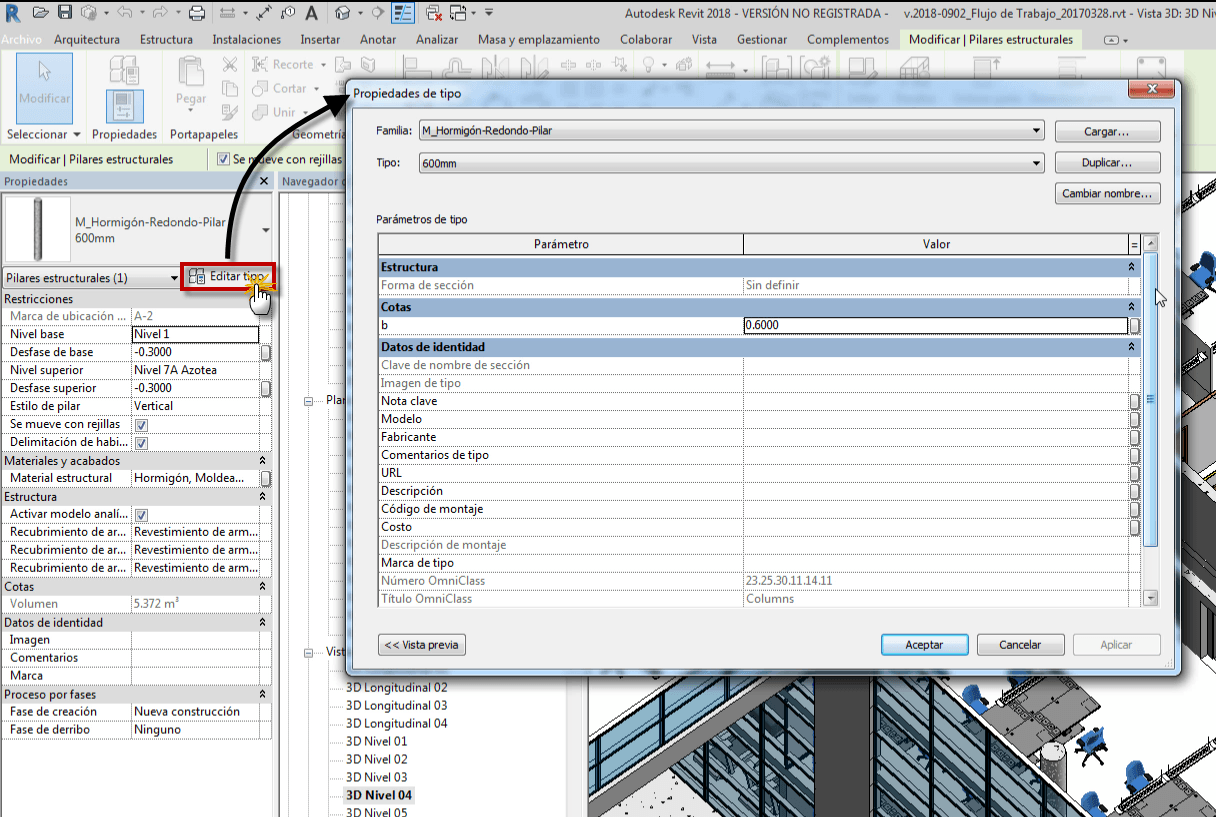Open the Tipo 600mm dropdown
1216x817 pixels.
[x=1037, y=163]
